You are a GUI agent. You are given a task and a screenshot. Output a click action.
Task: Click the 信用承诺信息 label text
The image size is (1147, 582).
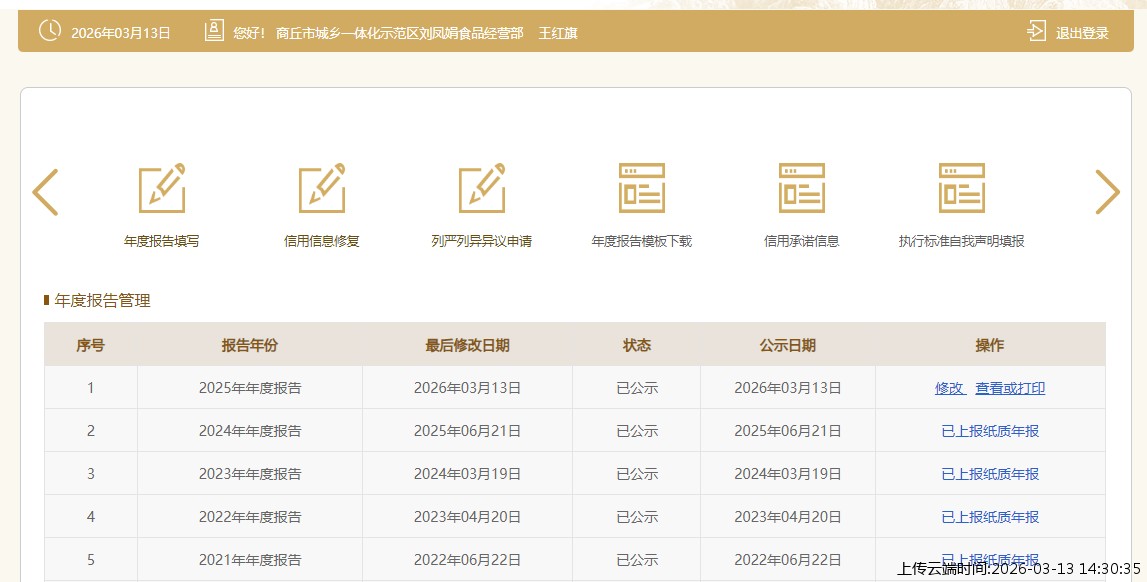(802, 241)
